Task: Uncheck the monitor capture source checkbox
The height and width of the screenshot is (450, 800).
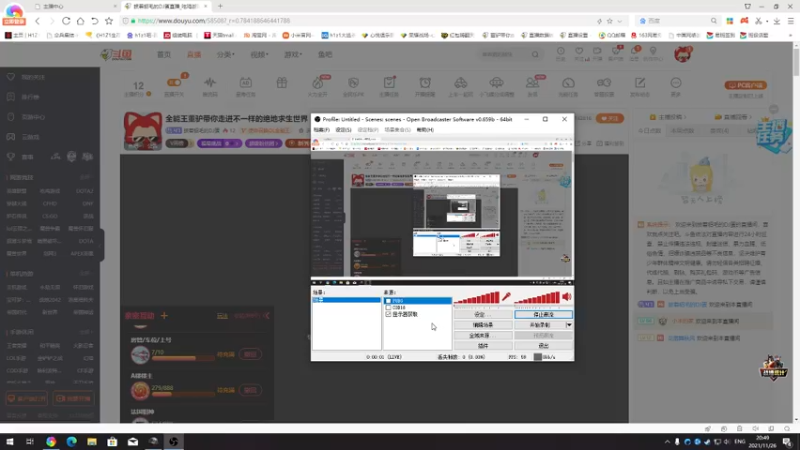Action: pos(388,314)
